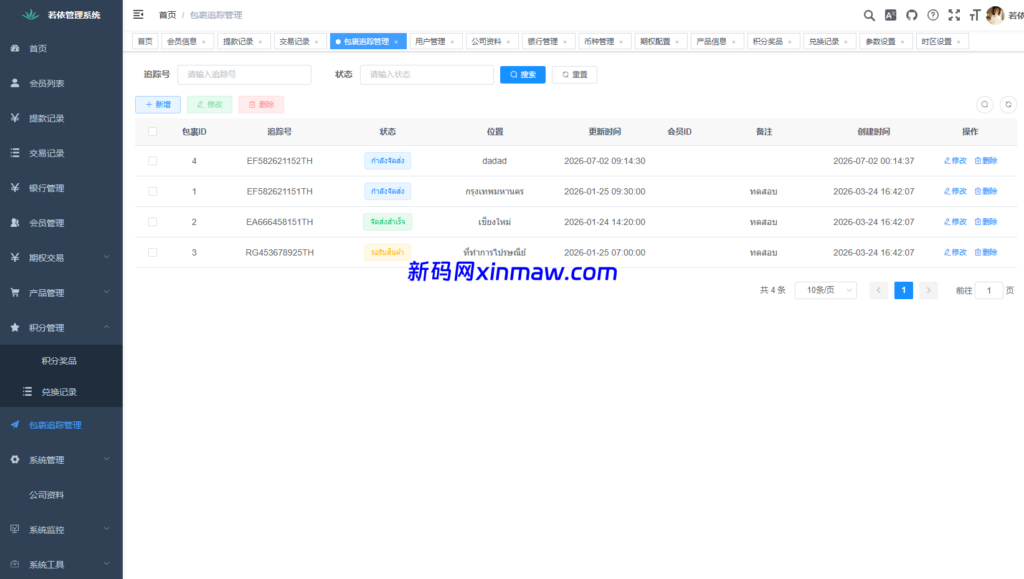Open the GitHub source icon
The height and width of the screenshot is (579, 1024).
click(912, 15)
